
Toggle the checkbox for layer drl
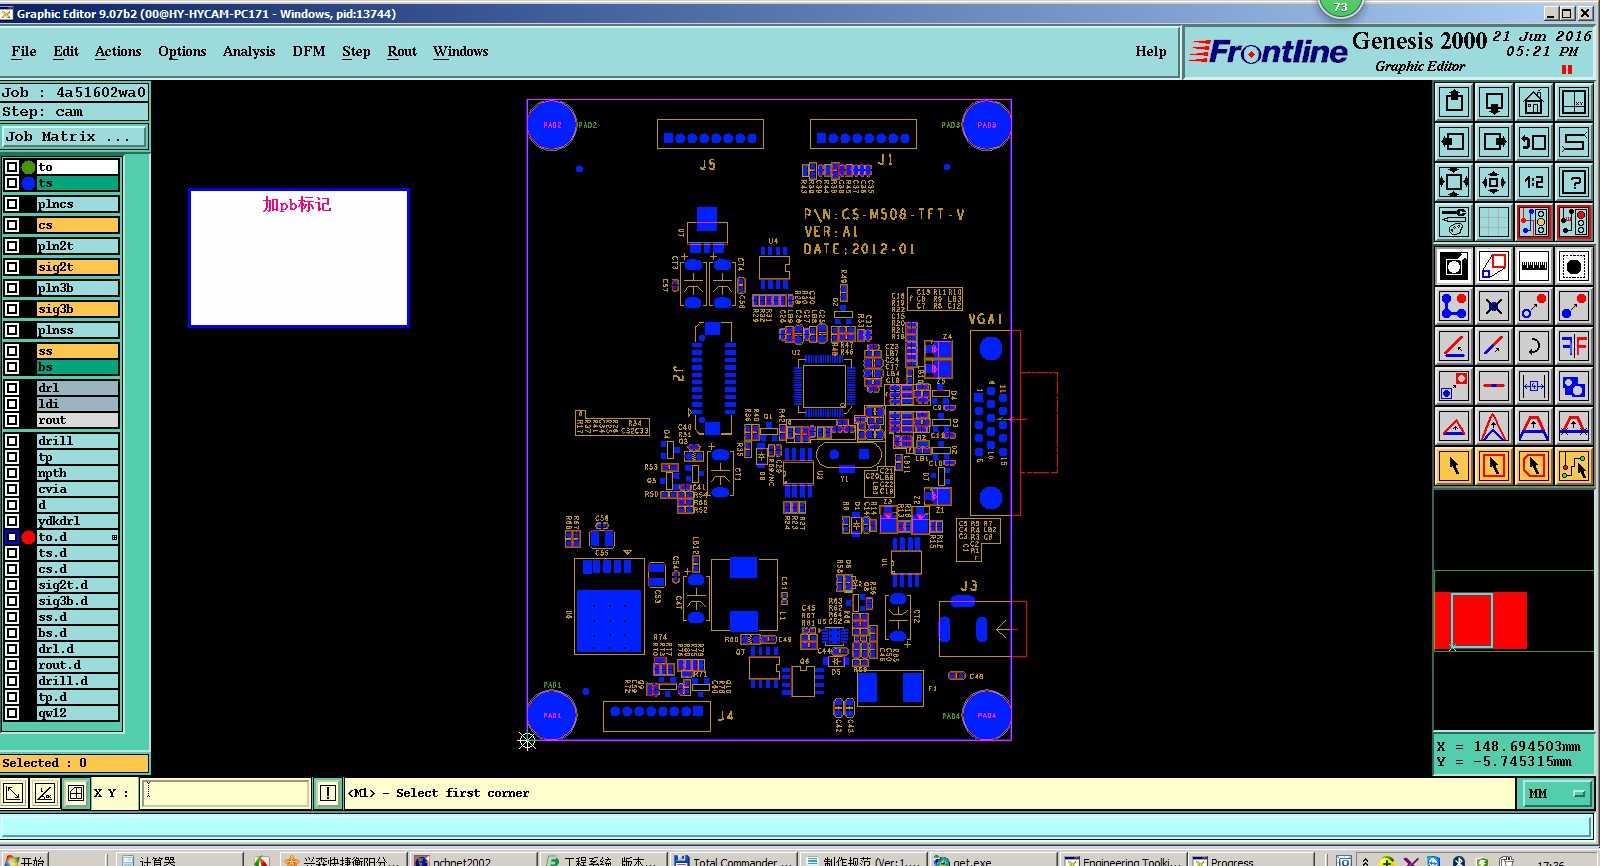click(x=12, y=388)
